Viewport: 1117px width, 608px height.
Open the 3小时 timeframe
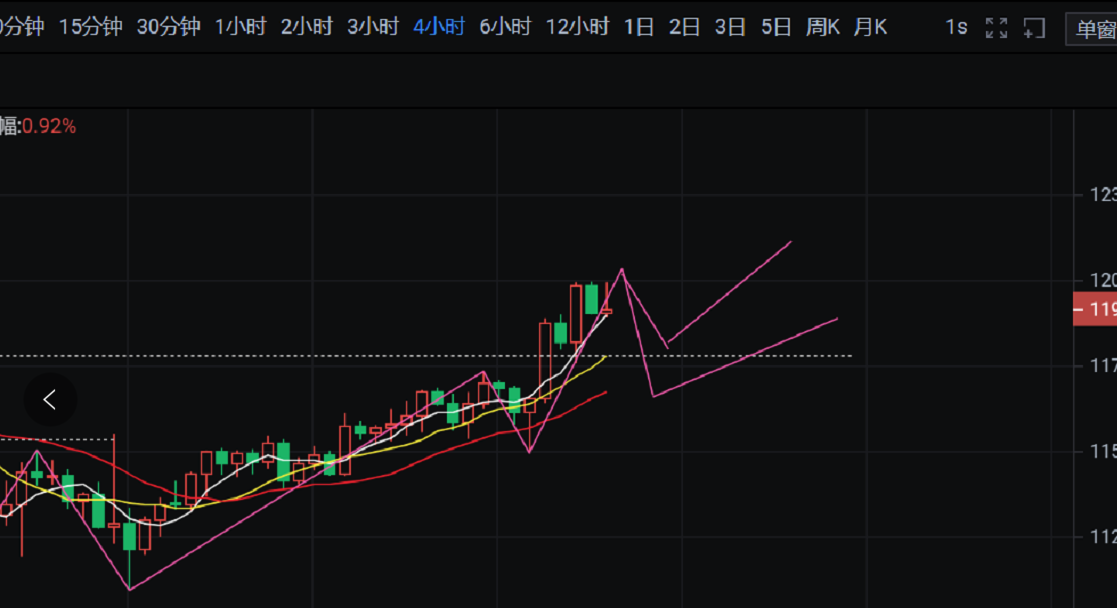[373, 27]
